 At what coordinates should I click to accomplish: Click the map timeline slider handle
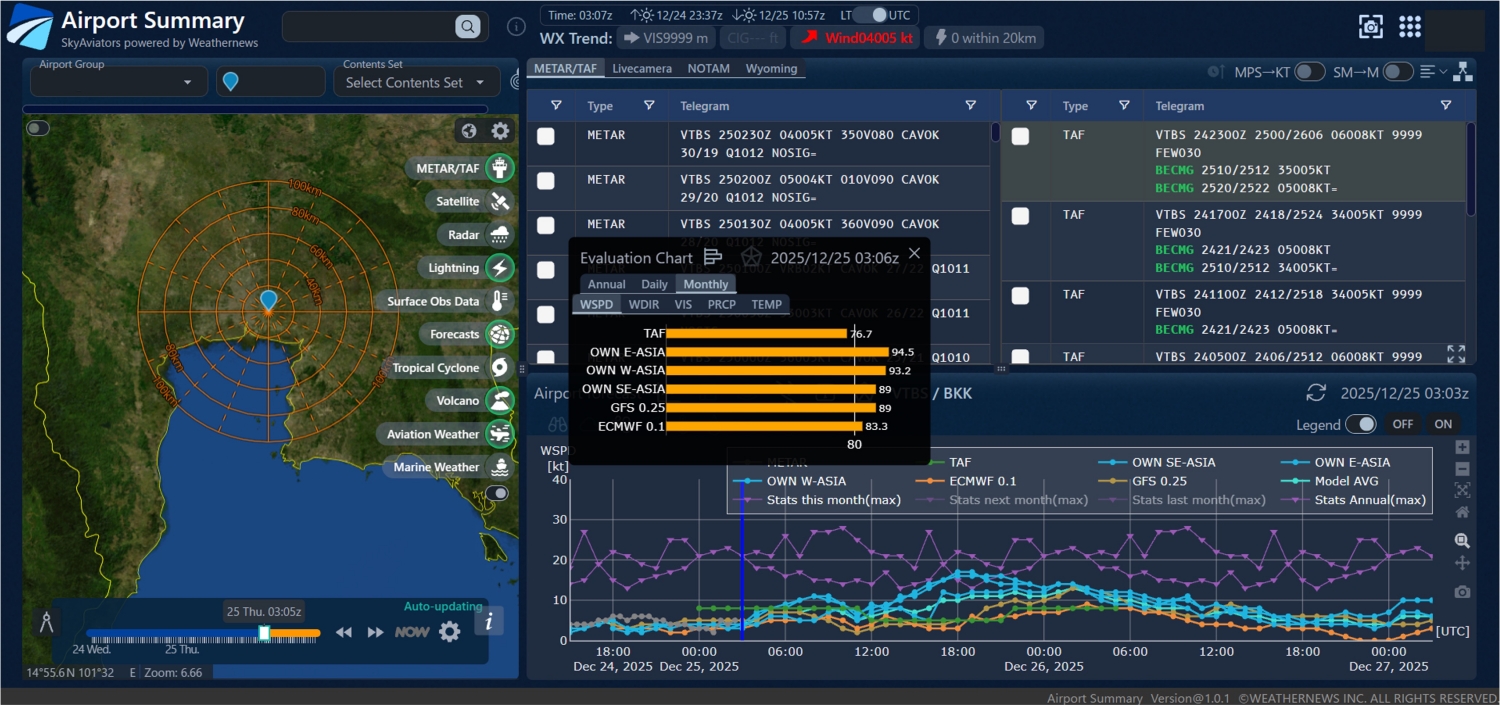tap(264, 633)
